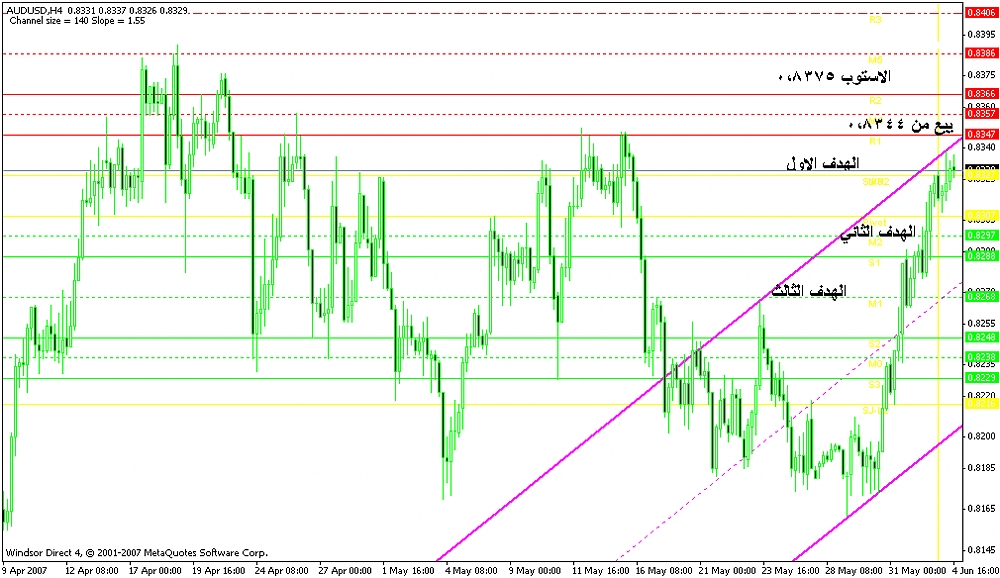The height and width of the screenshot is (578, 1000).
Task: Click the red 0.8347 price tag
Action: click(982, 134)
